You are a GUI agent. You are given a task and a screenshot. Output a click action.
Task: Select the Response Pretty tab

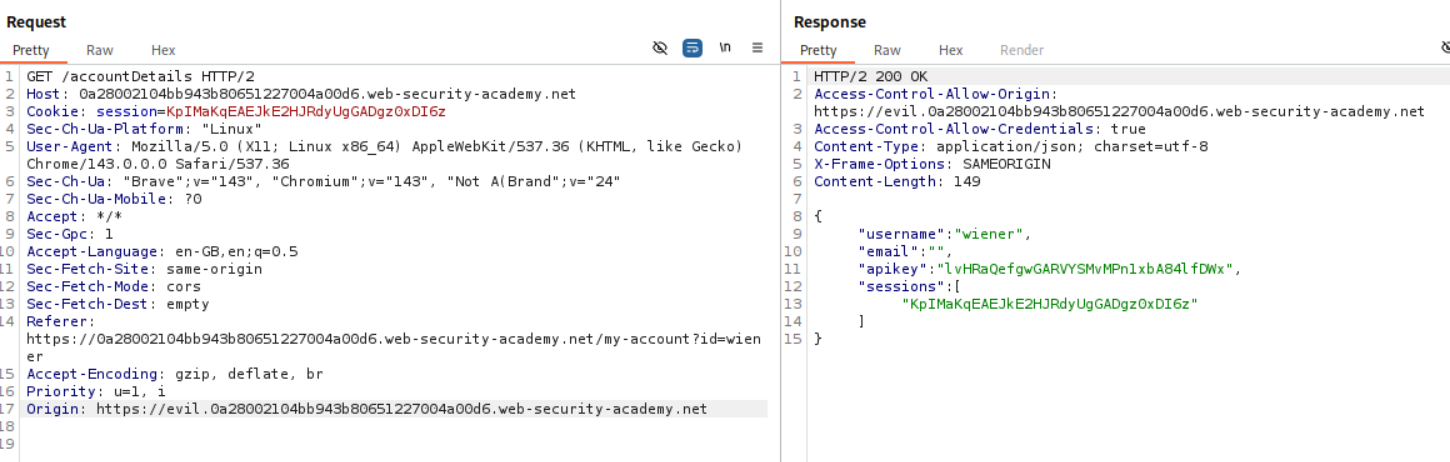(x=818, y=50)
